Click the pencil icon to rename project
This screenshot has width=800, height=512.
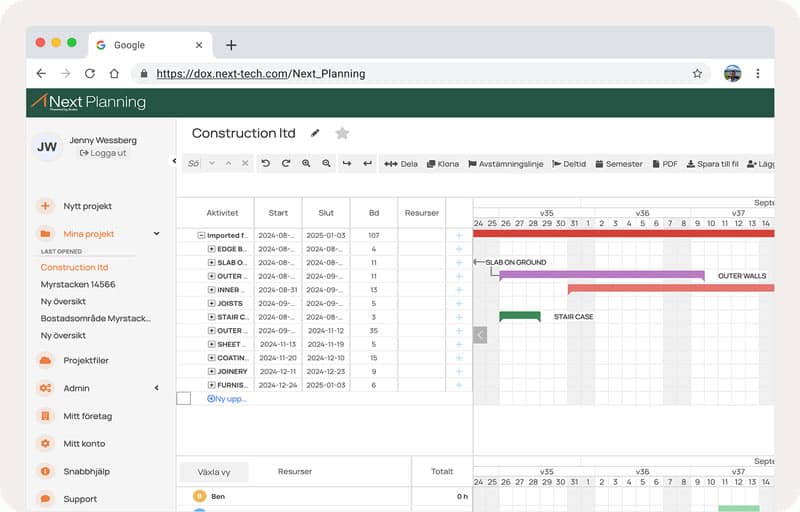[x=315, y=133]
